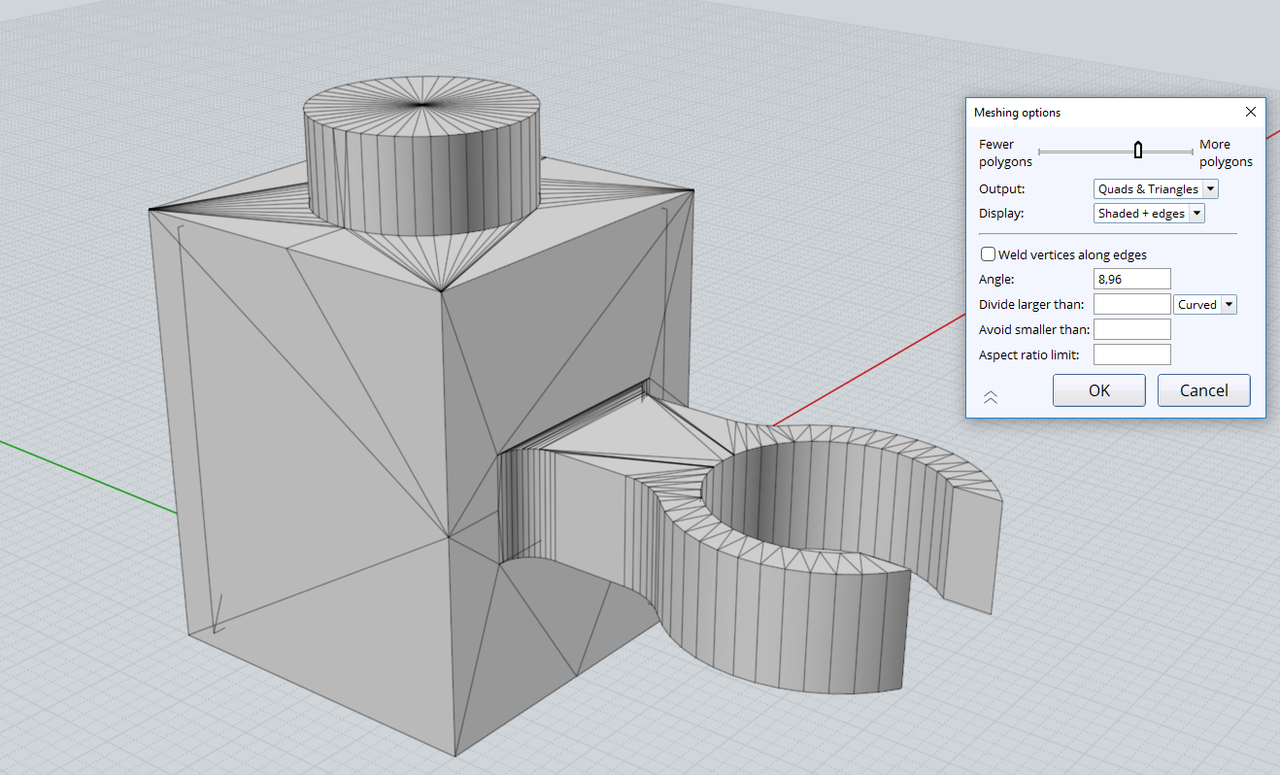Enable Weld vertices along edges checkbox

click(x=988, y=255)
